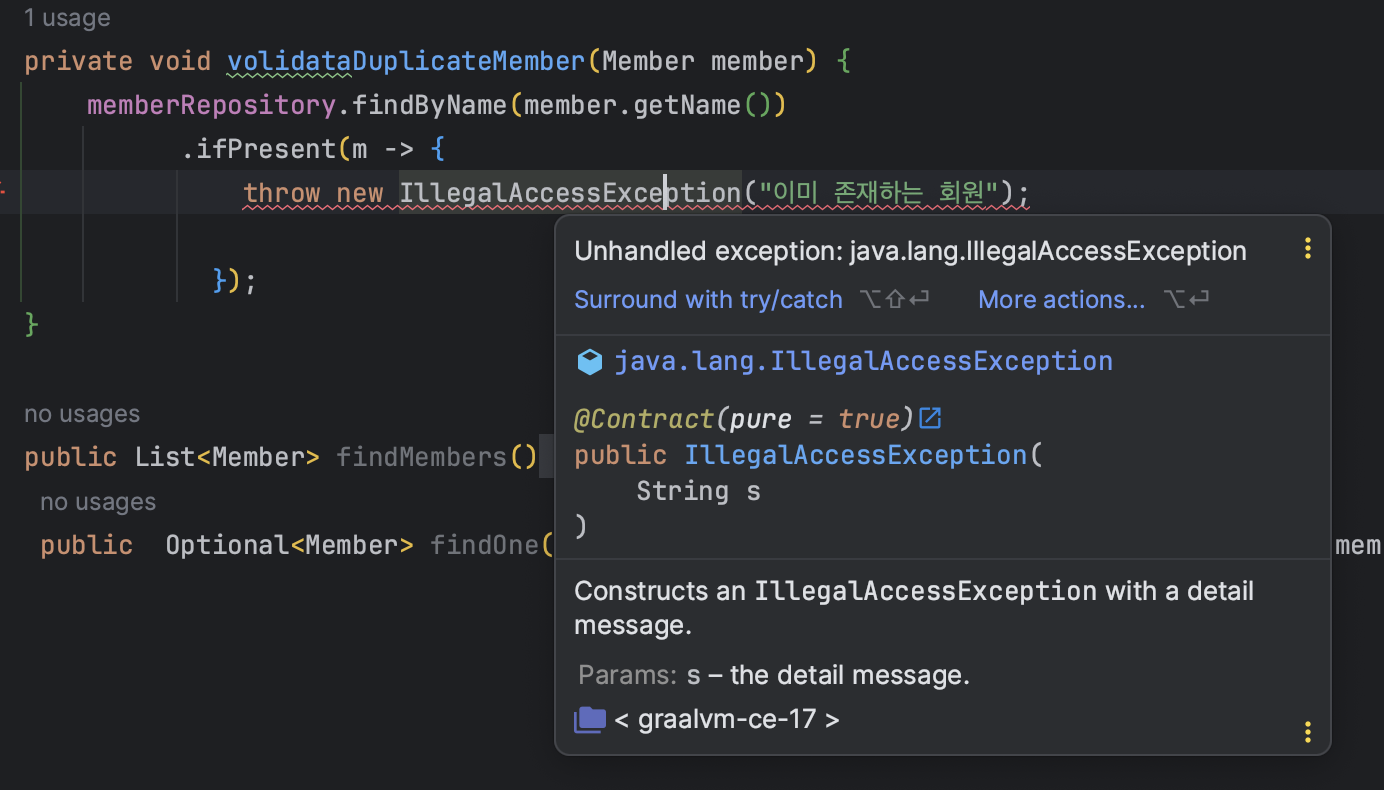Click the '1 usage' inlay hint
Screen dimensions: 1384x790
click(x=67, y=18)
